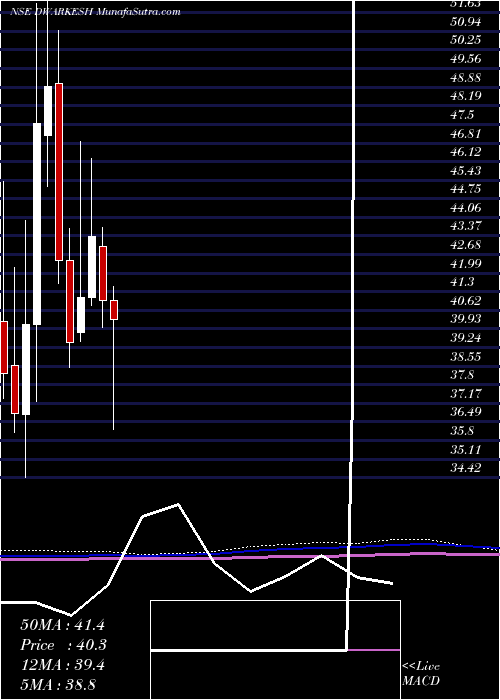The height and width of the screenshot is (700, 500).
Task: Click the 39.24 price axis label
Action: click(465, 338)
